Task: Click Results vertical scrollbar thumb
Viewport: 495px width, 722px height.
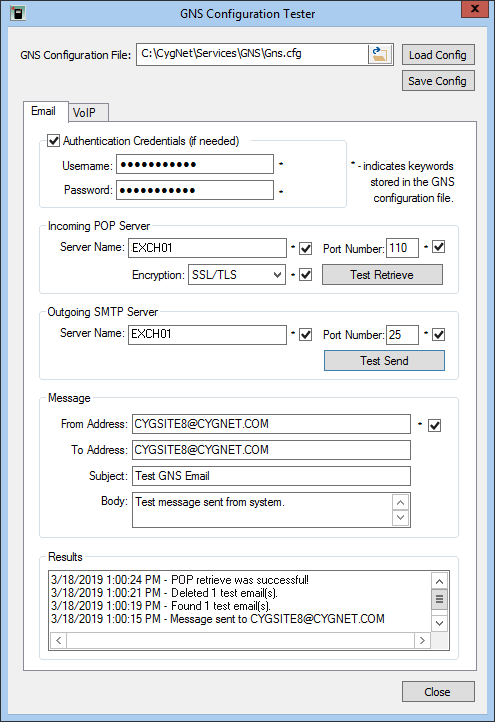Action: point(439,599)
